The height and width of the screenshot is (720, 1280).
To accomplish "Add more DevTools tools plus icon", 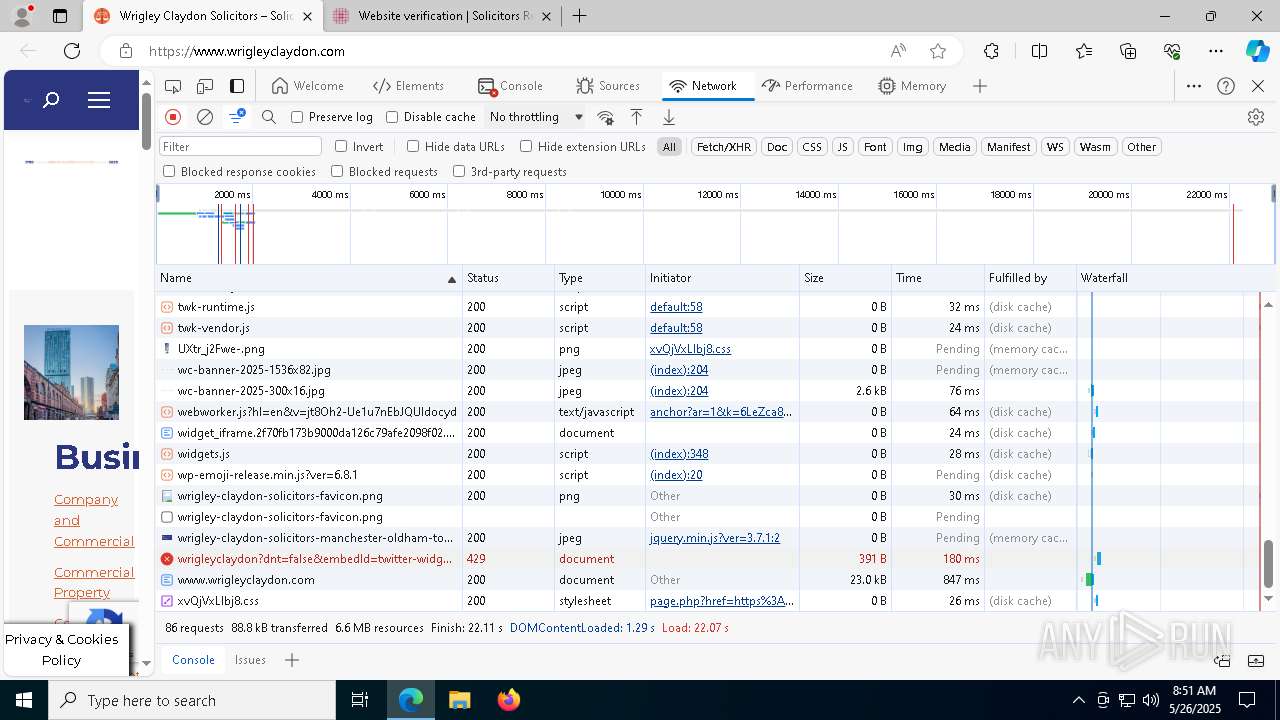I will [x=980, y=86].
